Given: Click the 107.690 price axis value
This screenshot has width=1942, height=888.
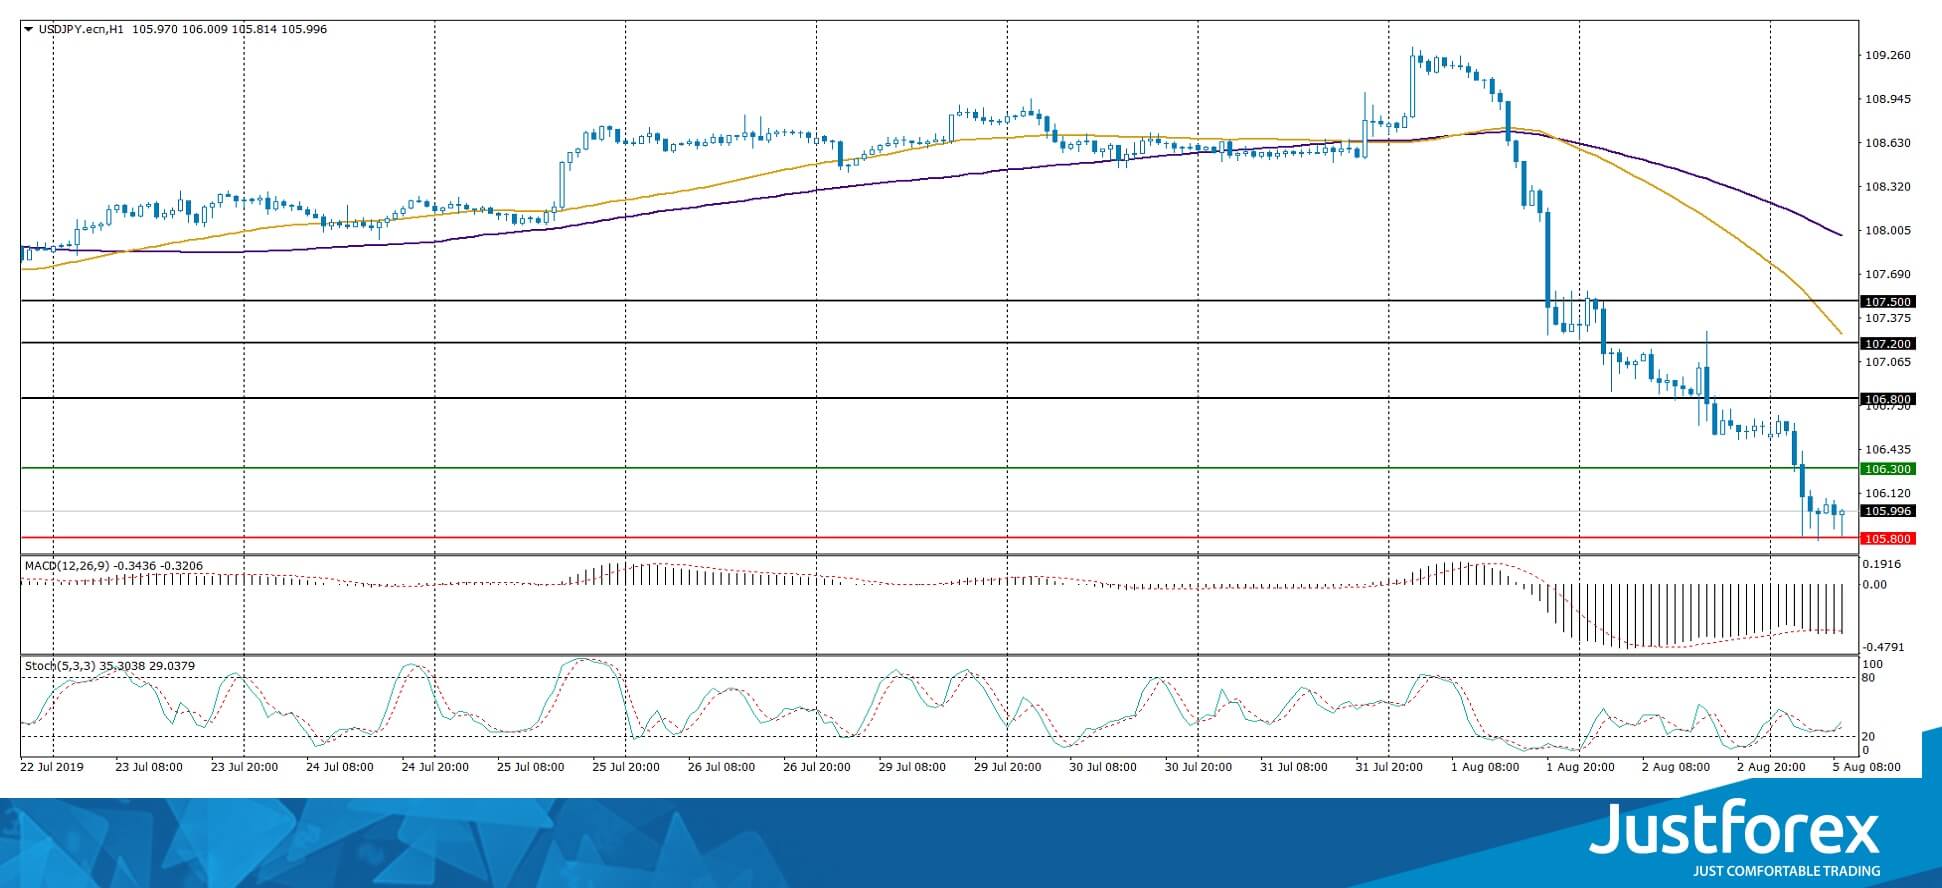Looking at the screenshot, I should pyautogui.click(x=1889, y=274).
